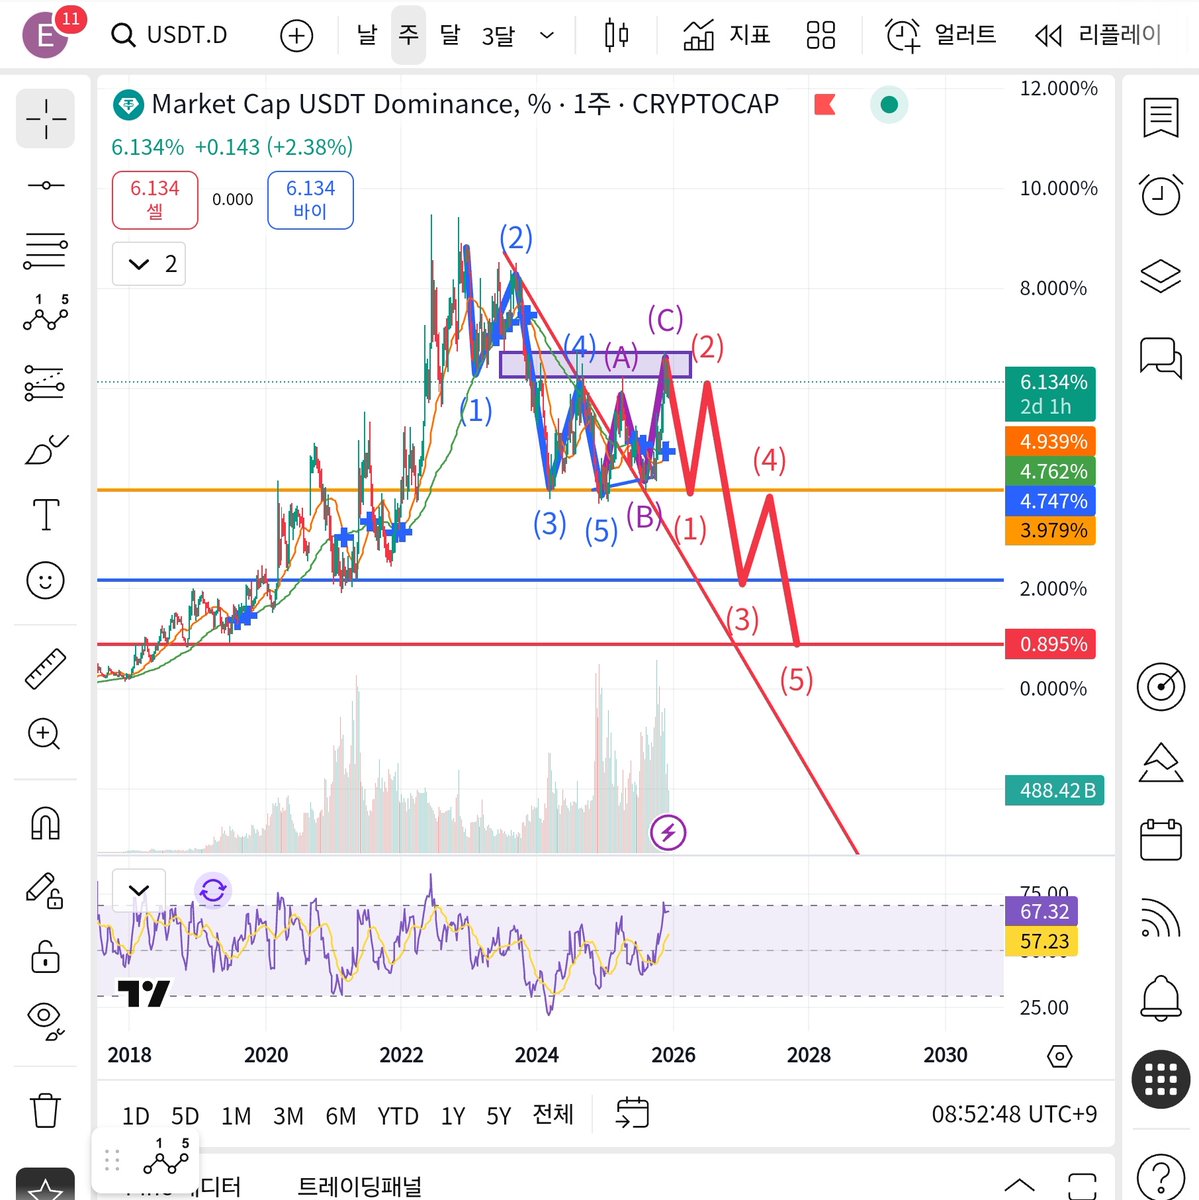
Task: Click the blue 6.134 buy button
Action: (310, 200)
